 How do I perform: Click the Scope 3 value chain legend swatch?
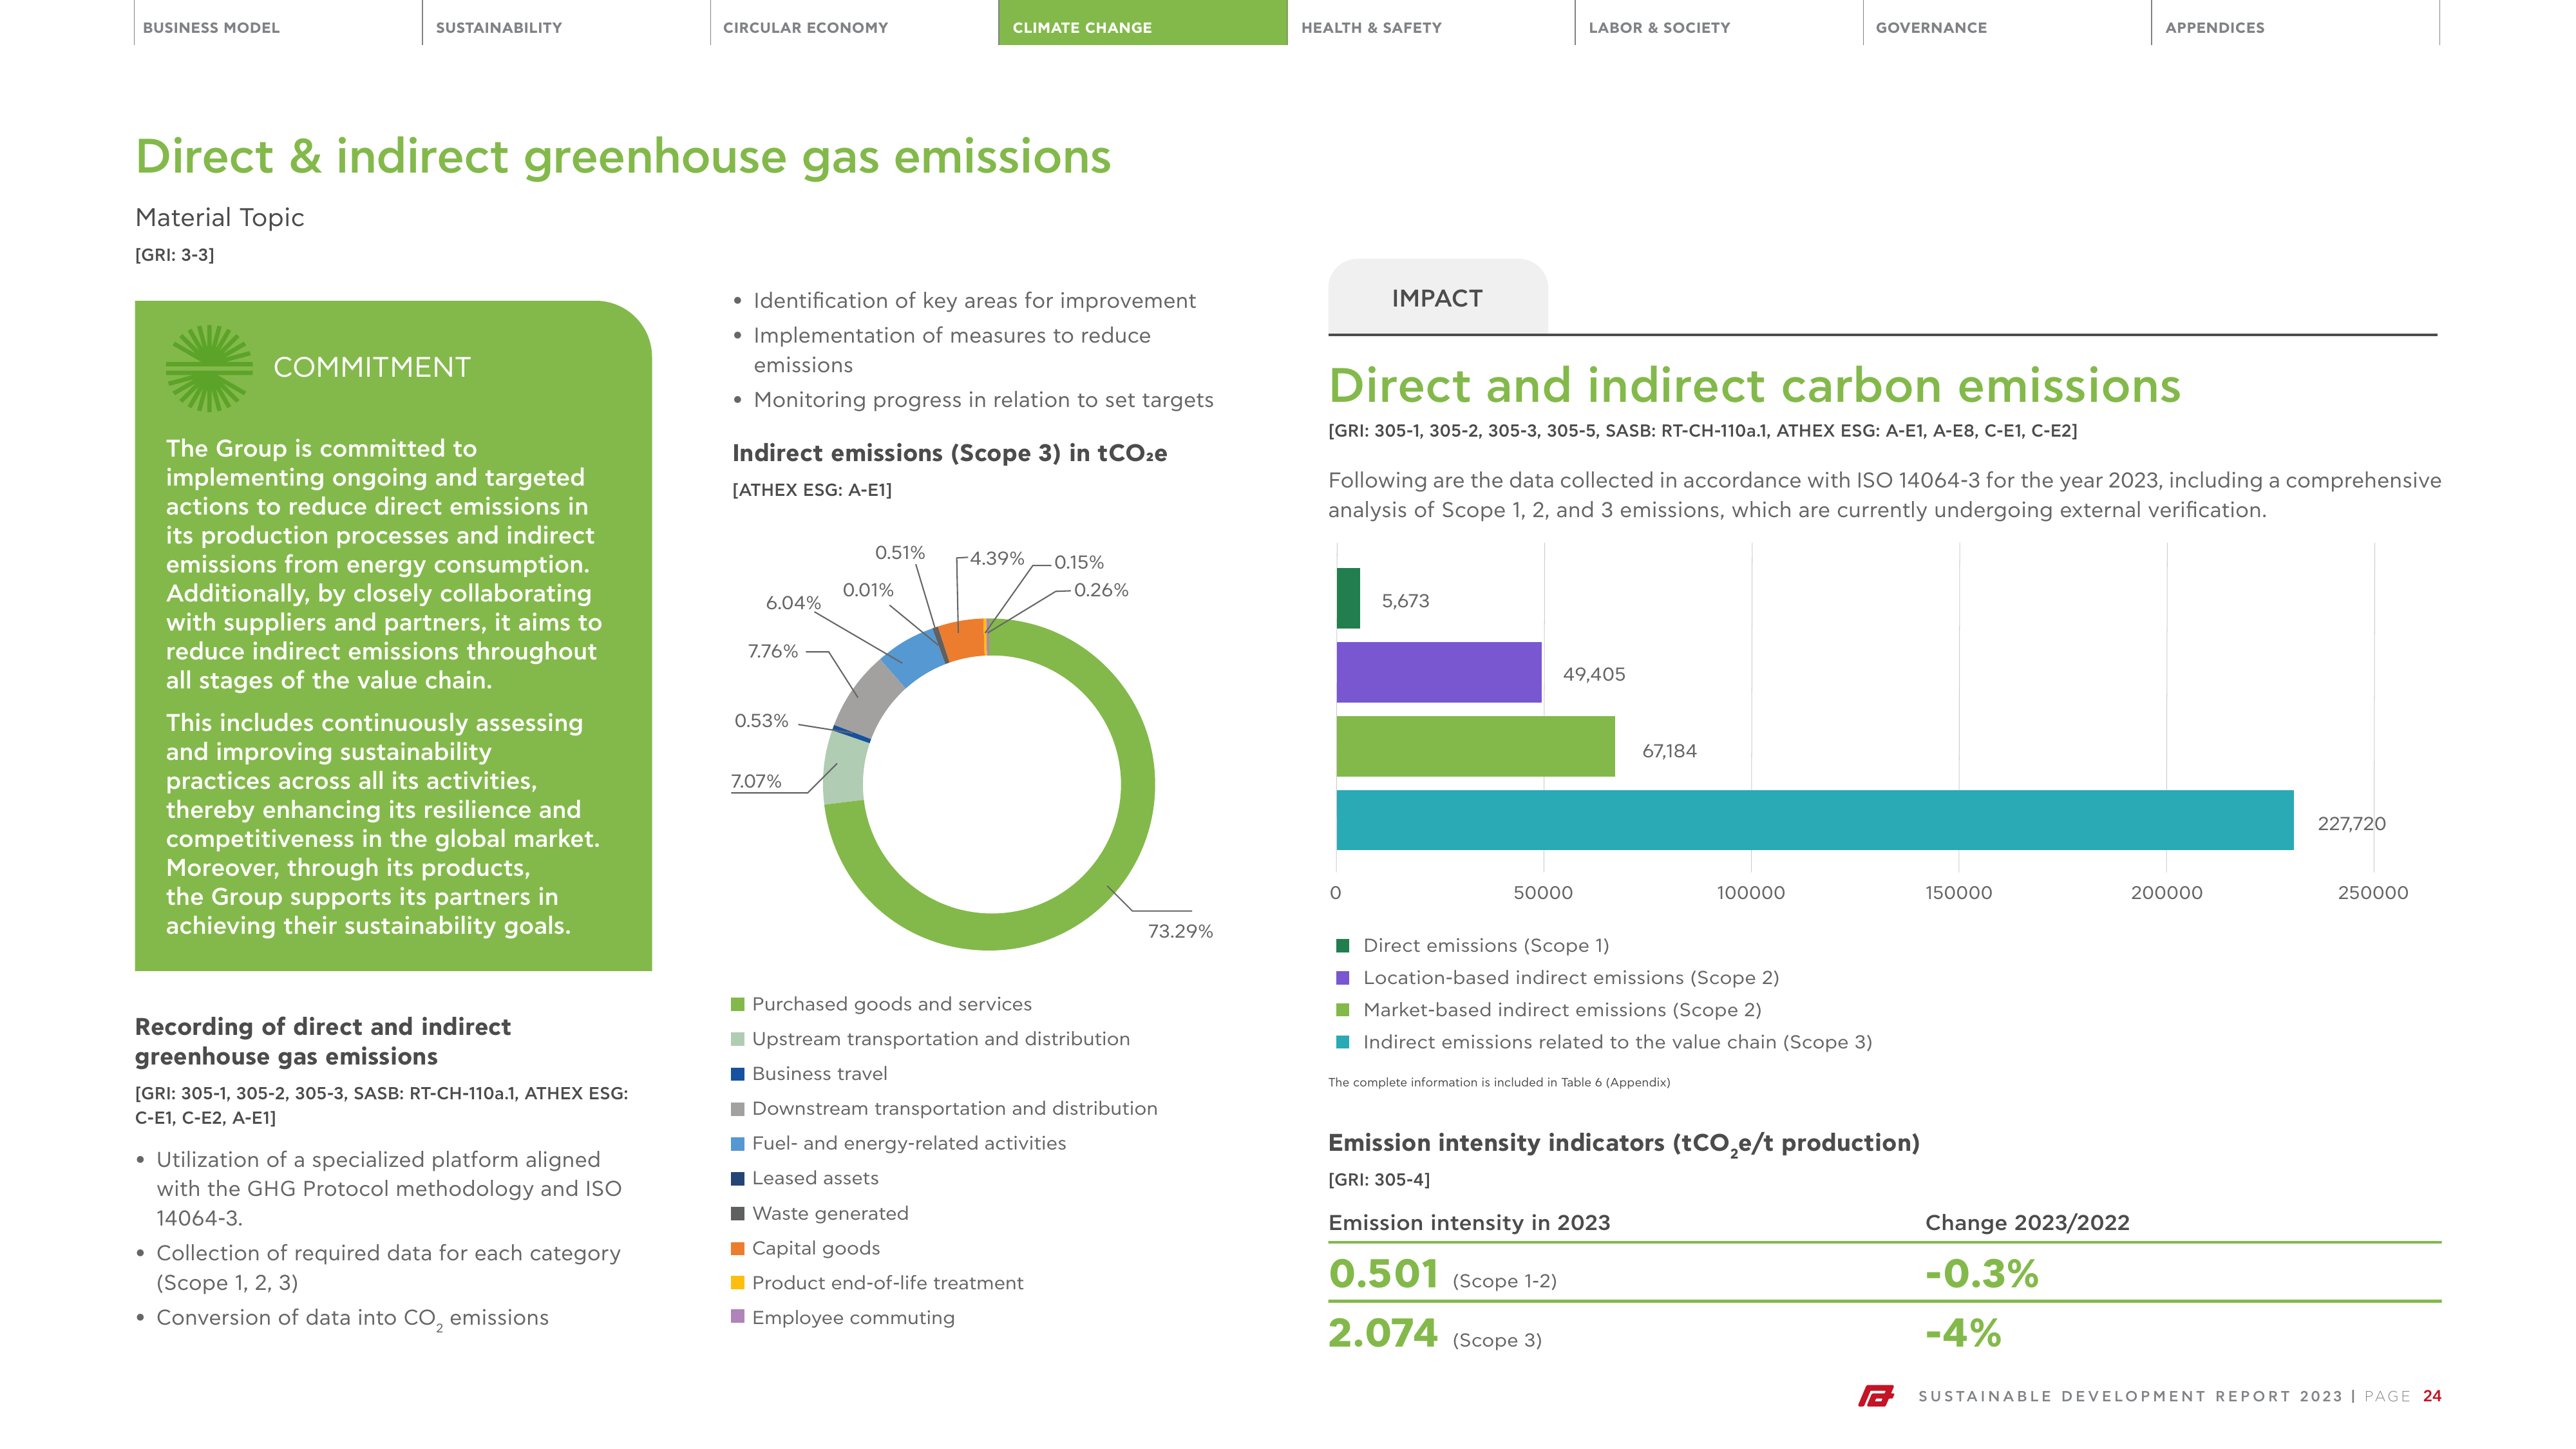point(1343,1042)
